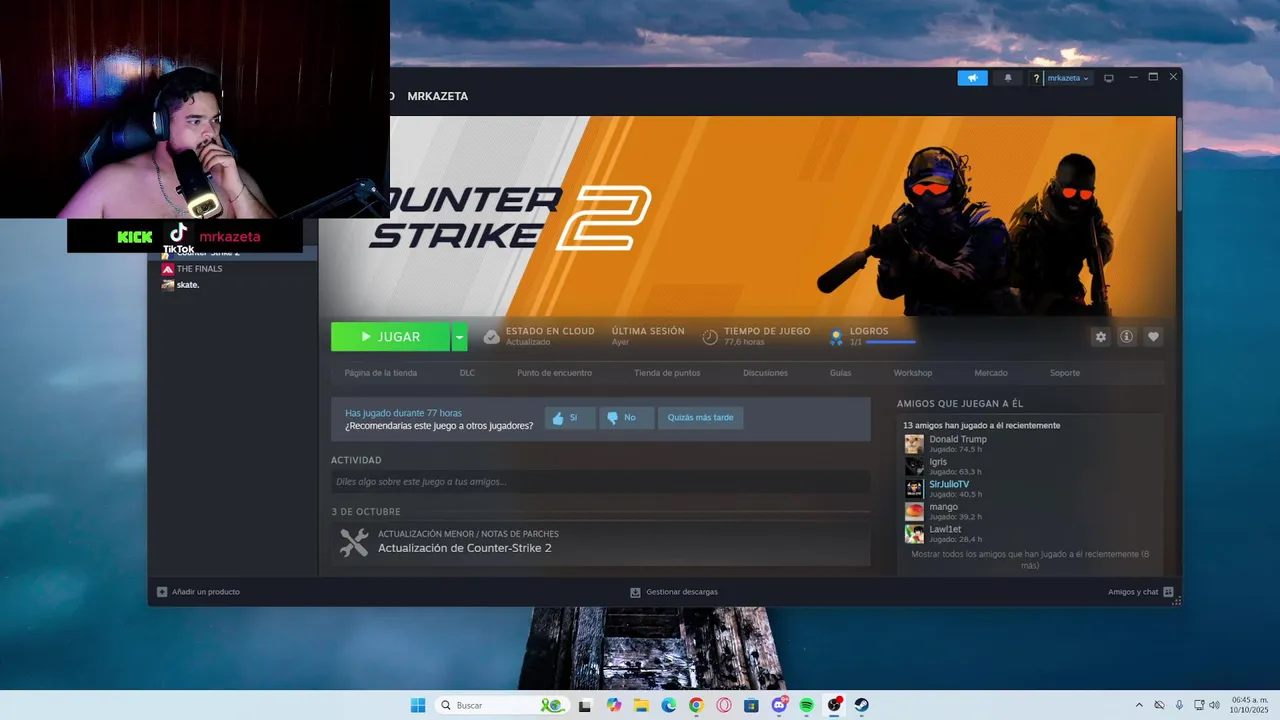Open mango friend entry

(x=943, y=511)
